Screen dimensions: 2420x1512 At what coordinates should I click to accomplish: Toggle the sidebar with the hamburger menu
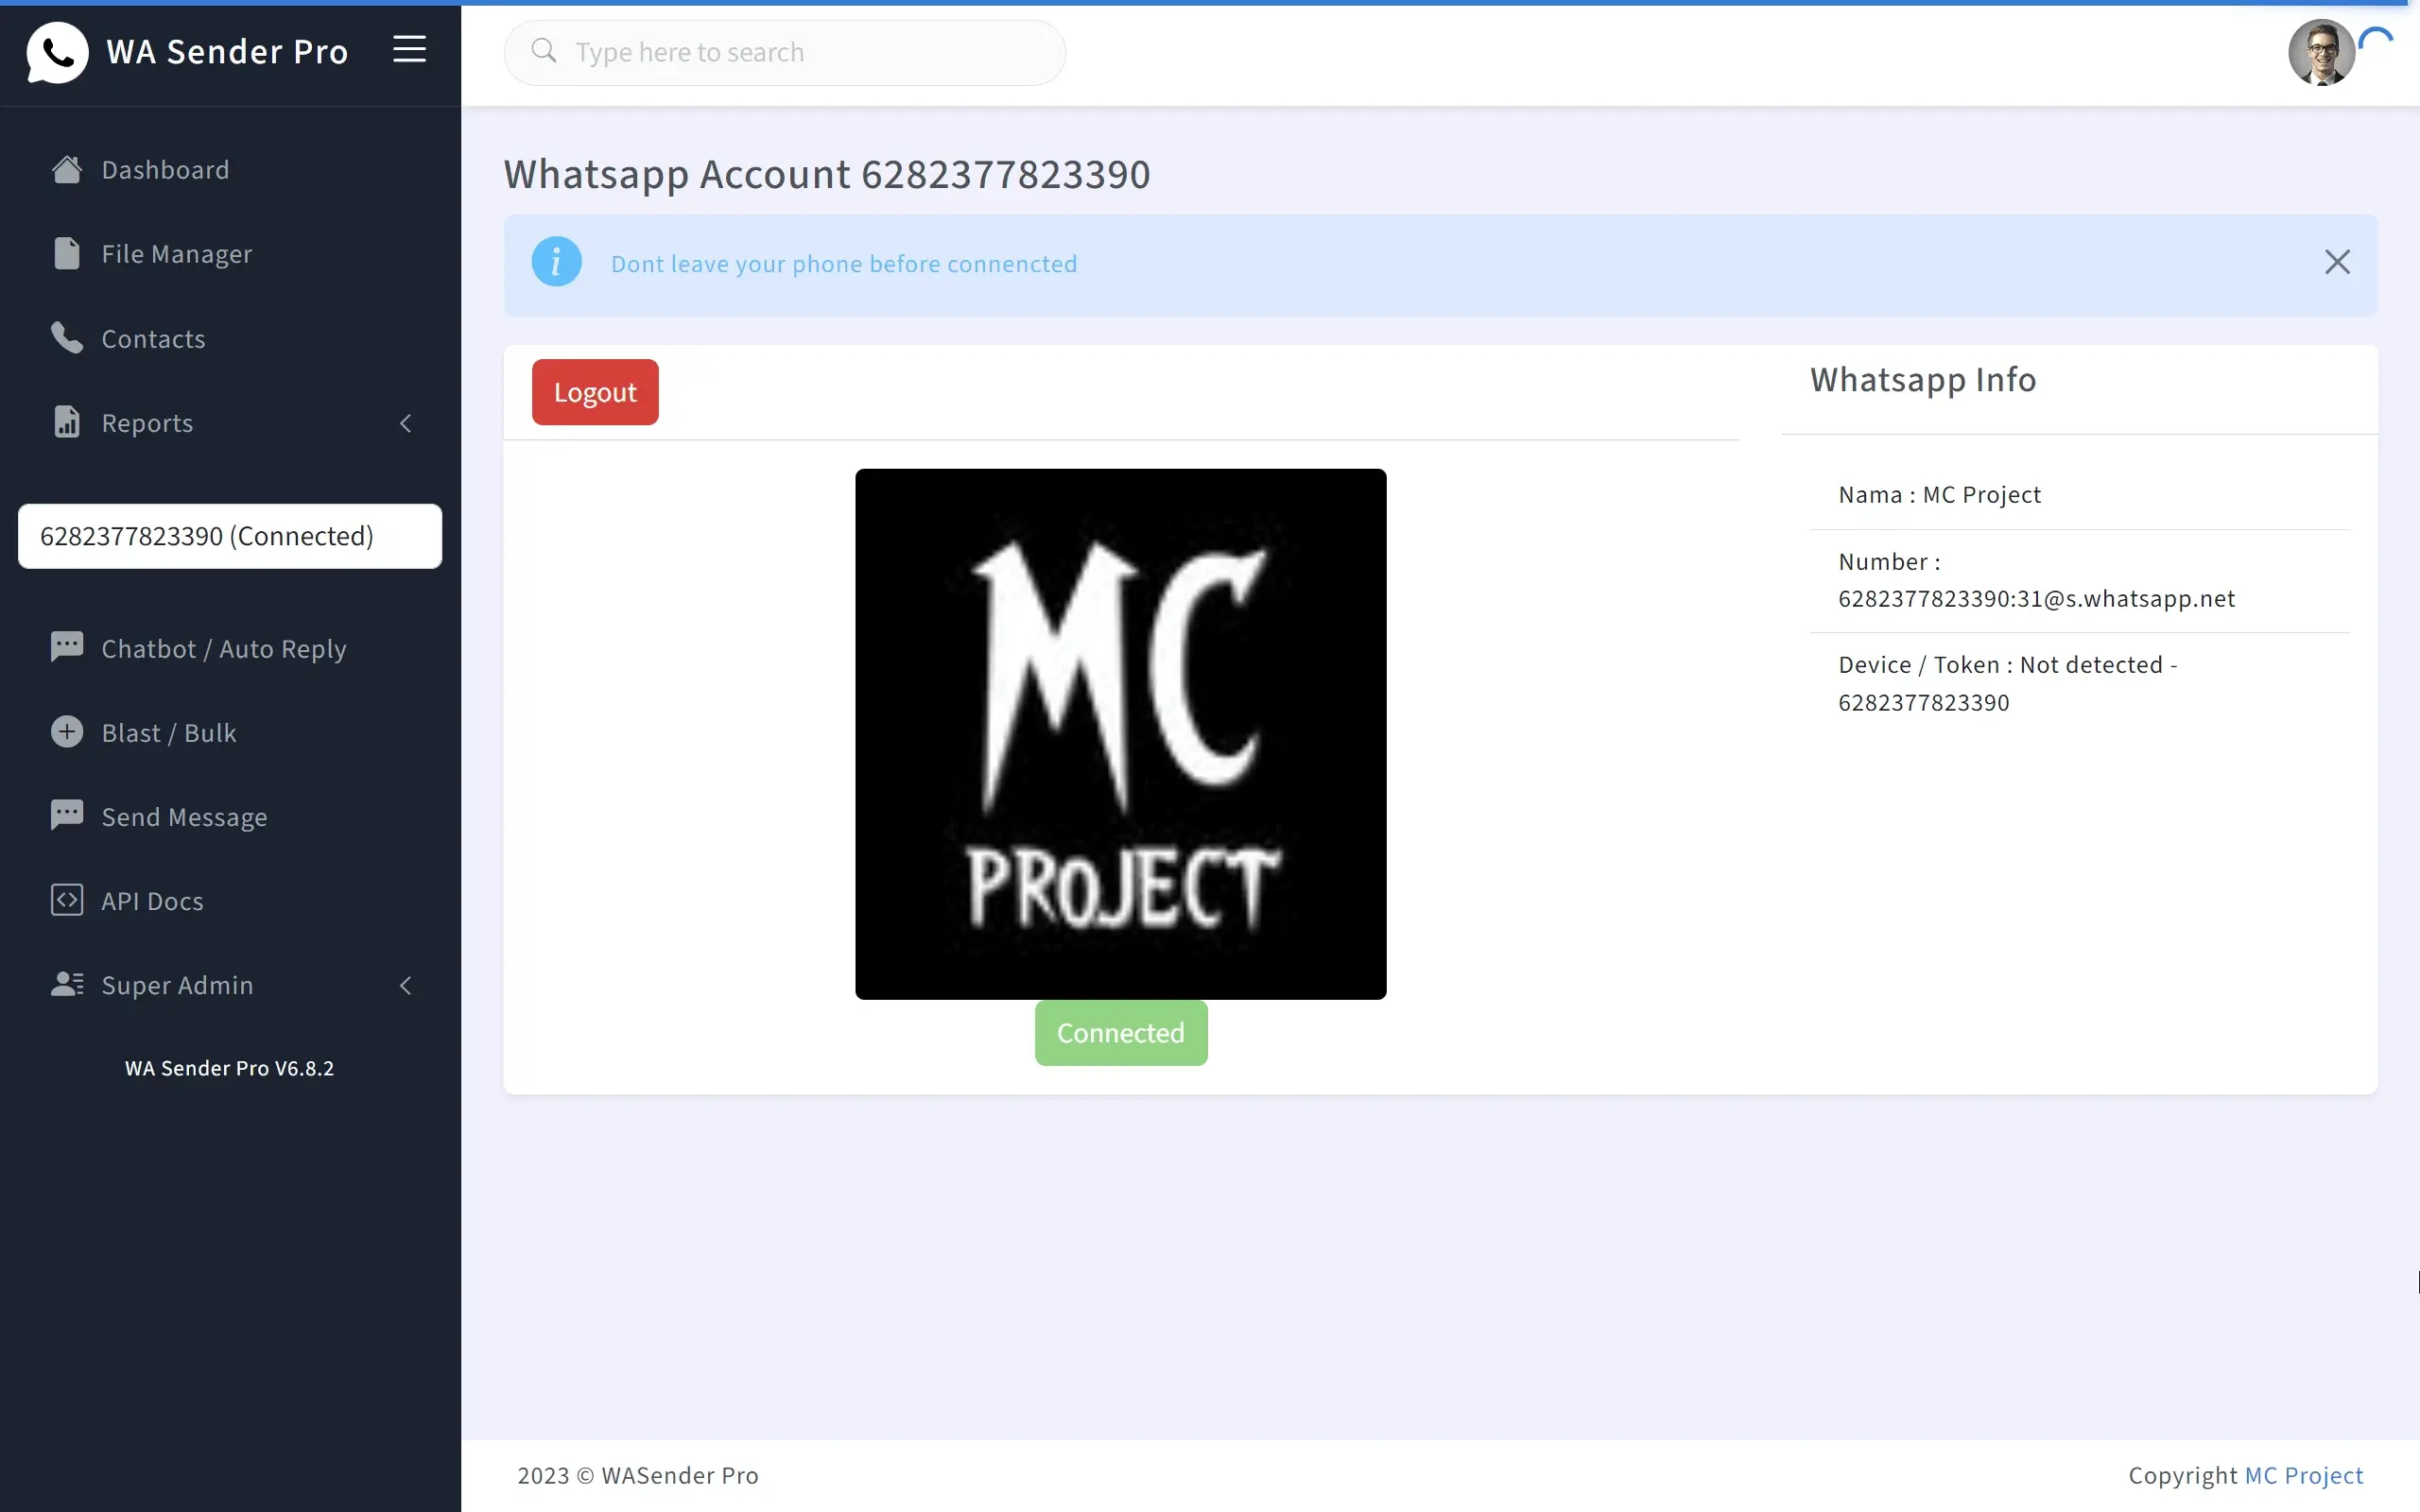coord(409,49)
